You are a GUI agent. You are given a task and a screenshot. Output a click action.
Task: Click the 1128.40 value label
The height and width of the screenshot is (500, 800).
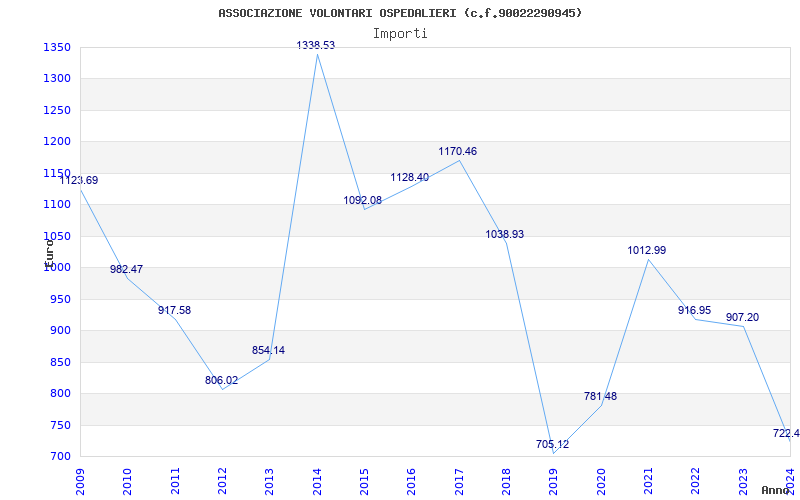pyautogui.click(x=410, y=178)
